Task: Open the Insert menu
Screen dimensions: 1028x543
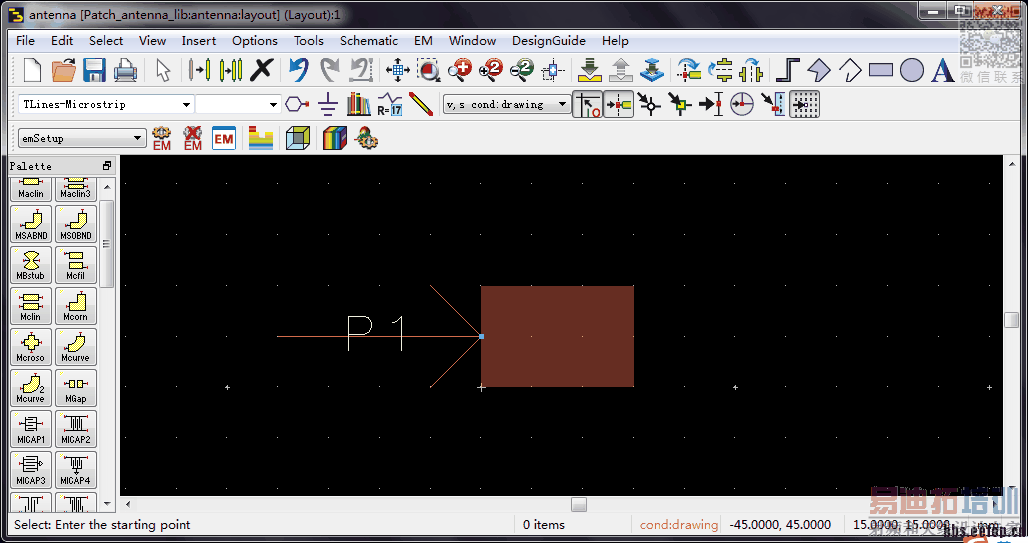Action: point(199,41)
